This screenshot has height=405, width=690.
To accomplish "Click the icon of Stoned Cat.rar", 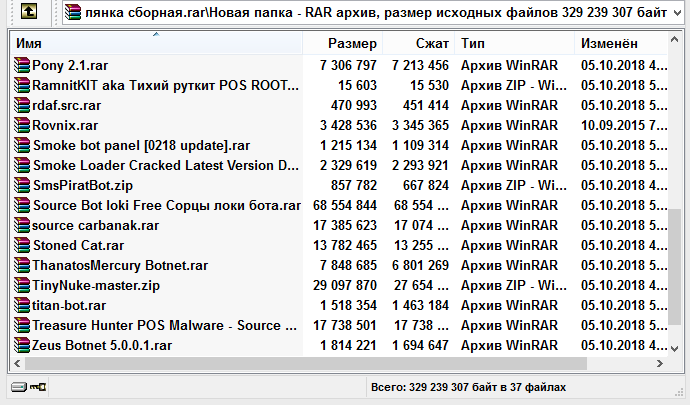I will click(22, 245).
